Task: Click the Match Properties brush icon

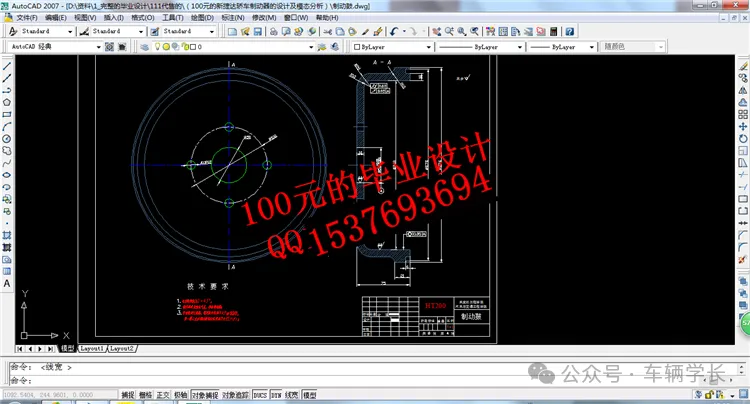Action: [x=365, y=32]
